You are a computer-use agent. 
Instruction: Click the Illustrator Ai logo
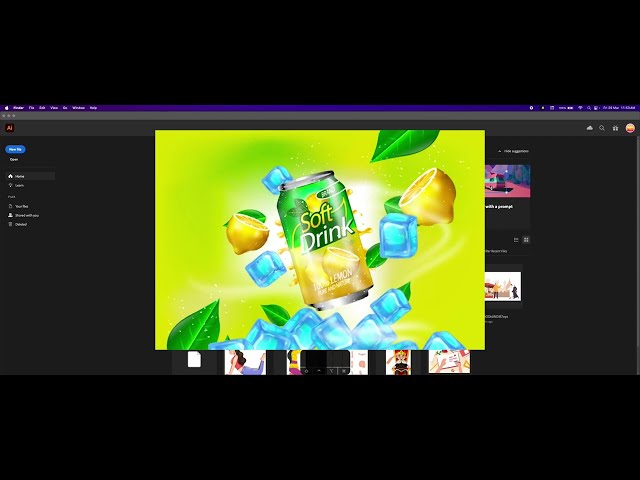click(x=9, y=128)
